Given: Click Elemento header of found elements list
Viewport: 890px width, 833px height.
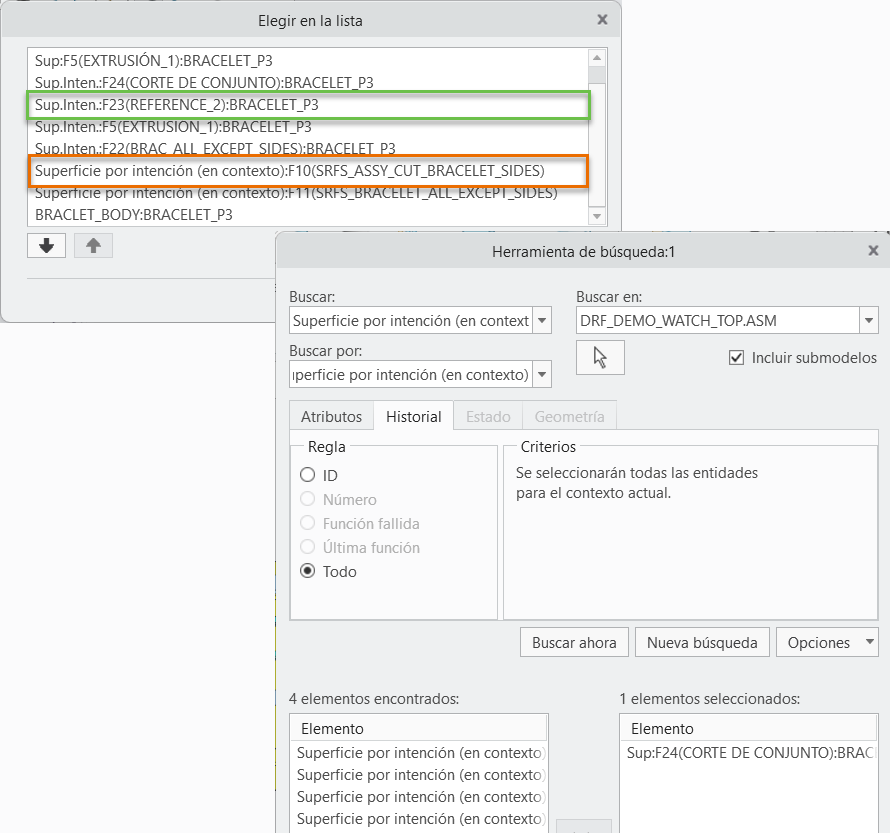Looking at the screenshot, I should 419,729.
